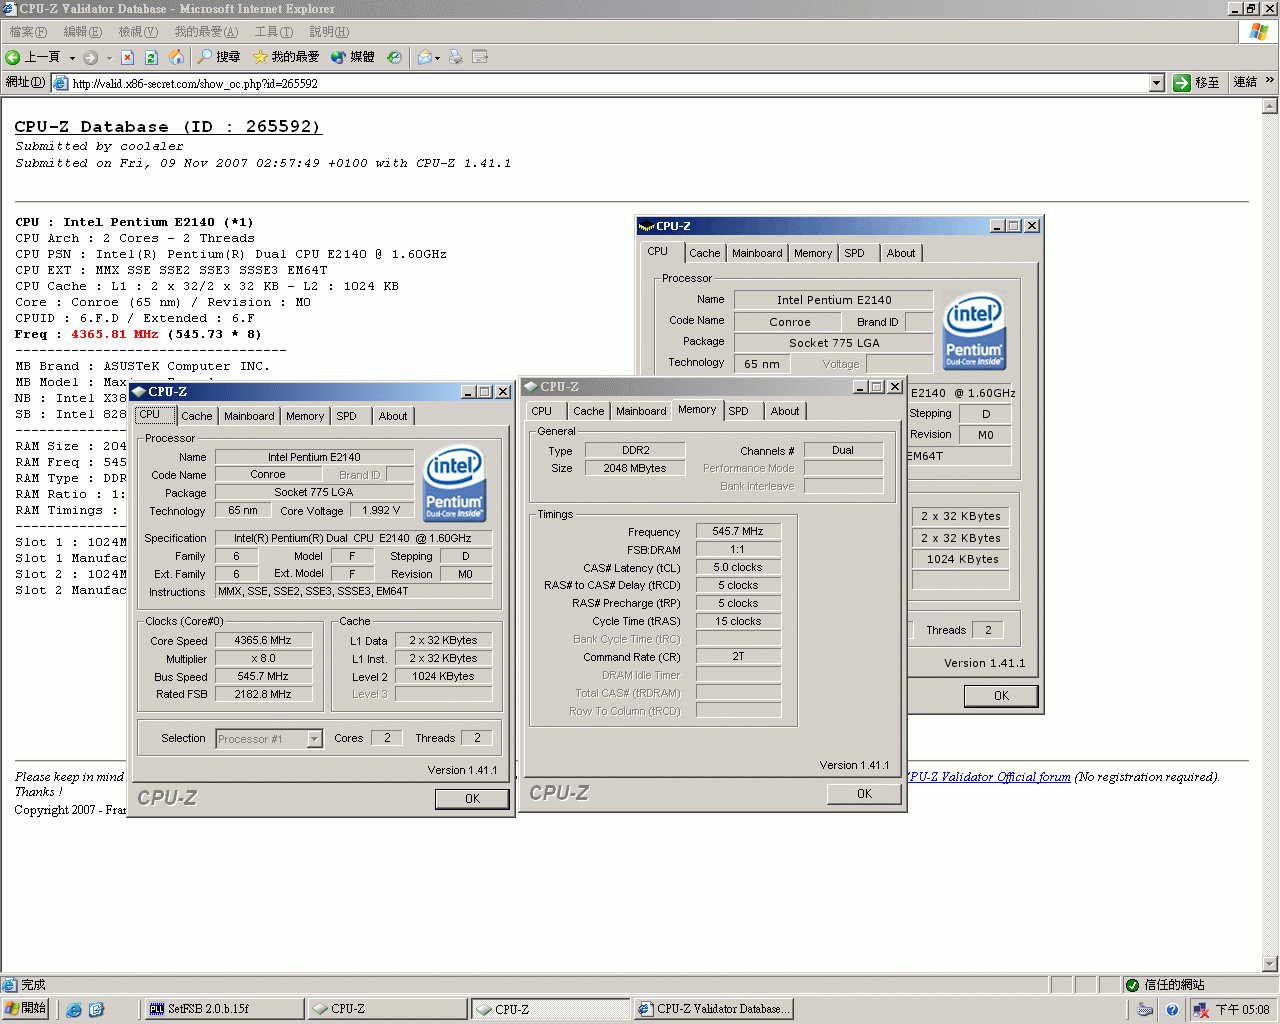1280x1024 pixels.
Task: Click the Core Voltage 1.992 V field
Action: [381, 510]
